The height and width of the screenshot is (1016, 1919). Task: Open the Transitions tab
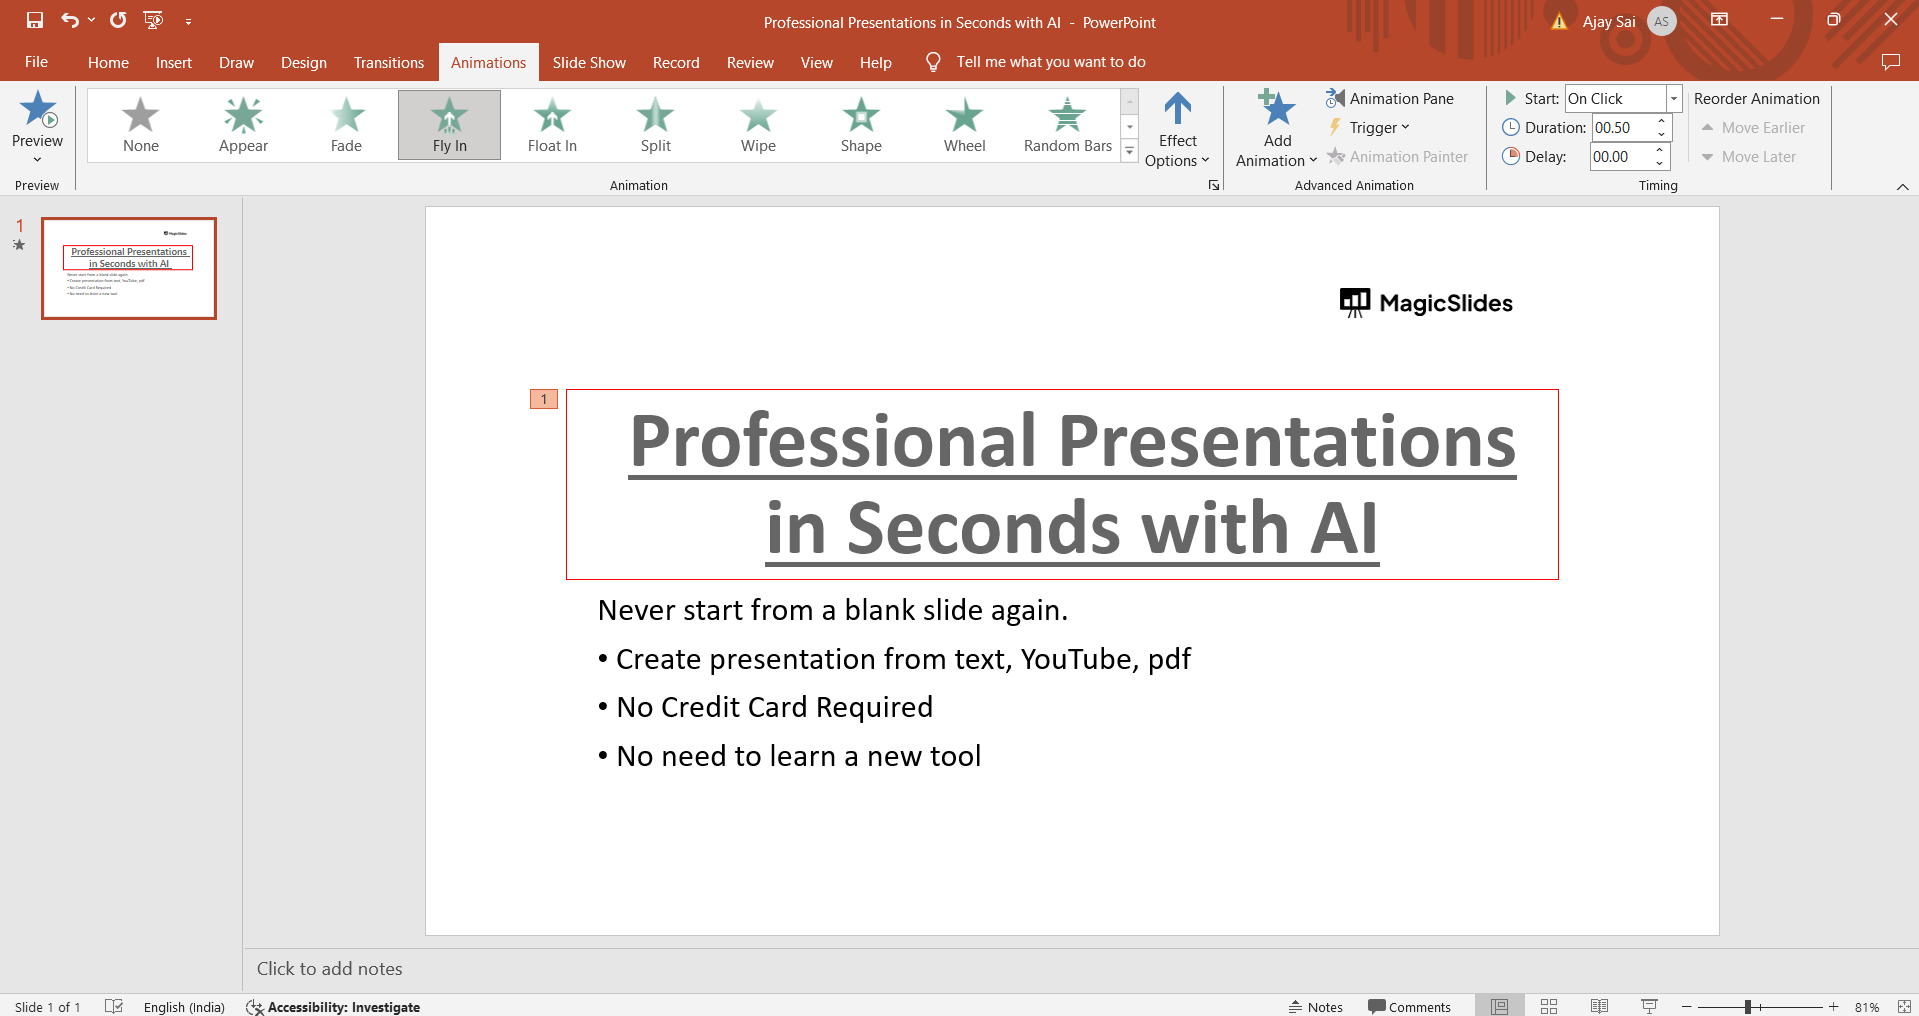388,62
